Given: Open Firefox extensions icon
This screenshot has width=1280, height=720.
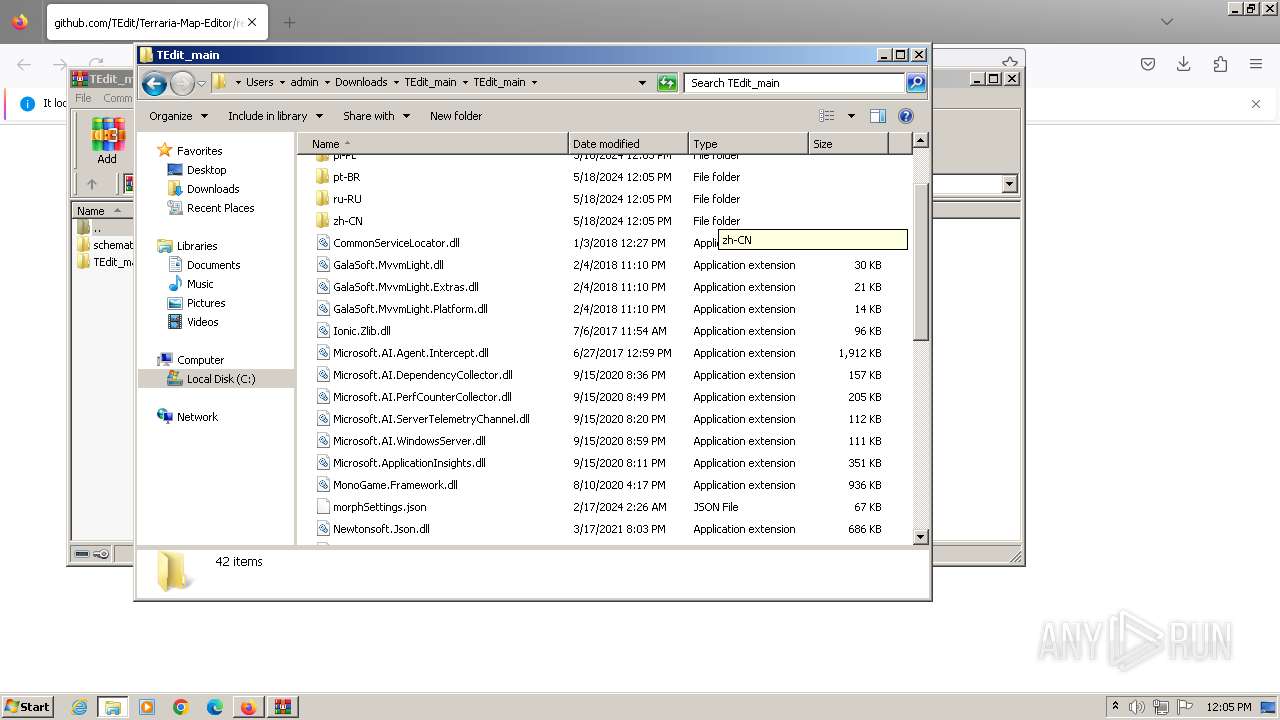Looking at the screenshot, I should [x=1220, y=64].
